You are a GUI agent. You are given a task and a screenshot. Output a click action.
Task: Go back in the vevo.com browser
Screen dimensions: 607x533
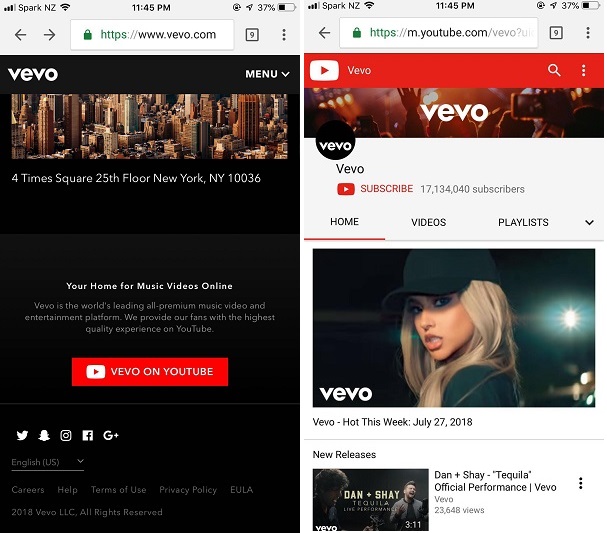21,35
